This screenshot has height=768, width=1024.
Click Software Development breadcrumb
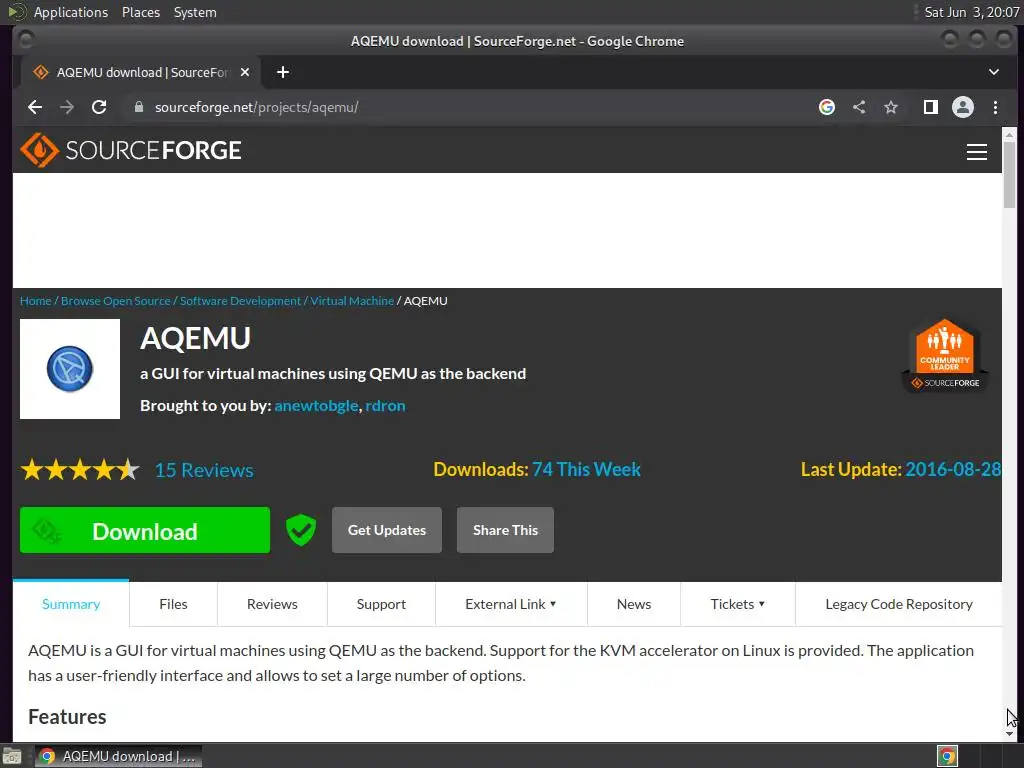pos(240,301)
